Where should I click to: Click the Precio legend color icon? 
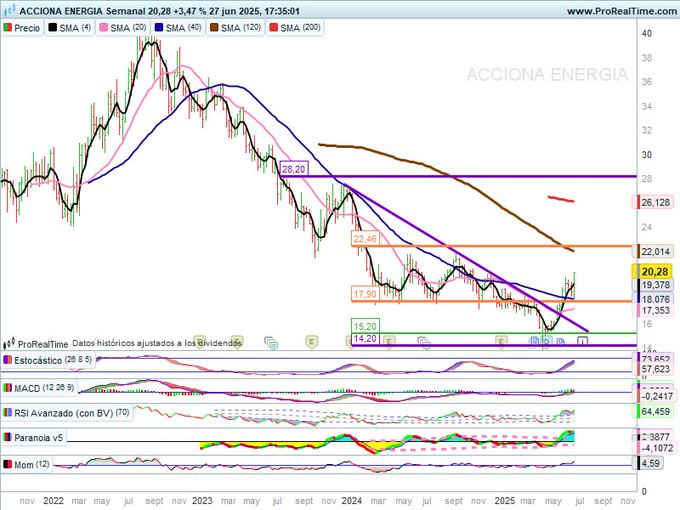pyautogui.click(x=8, y=28)
